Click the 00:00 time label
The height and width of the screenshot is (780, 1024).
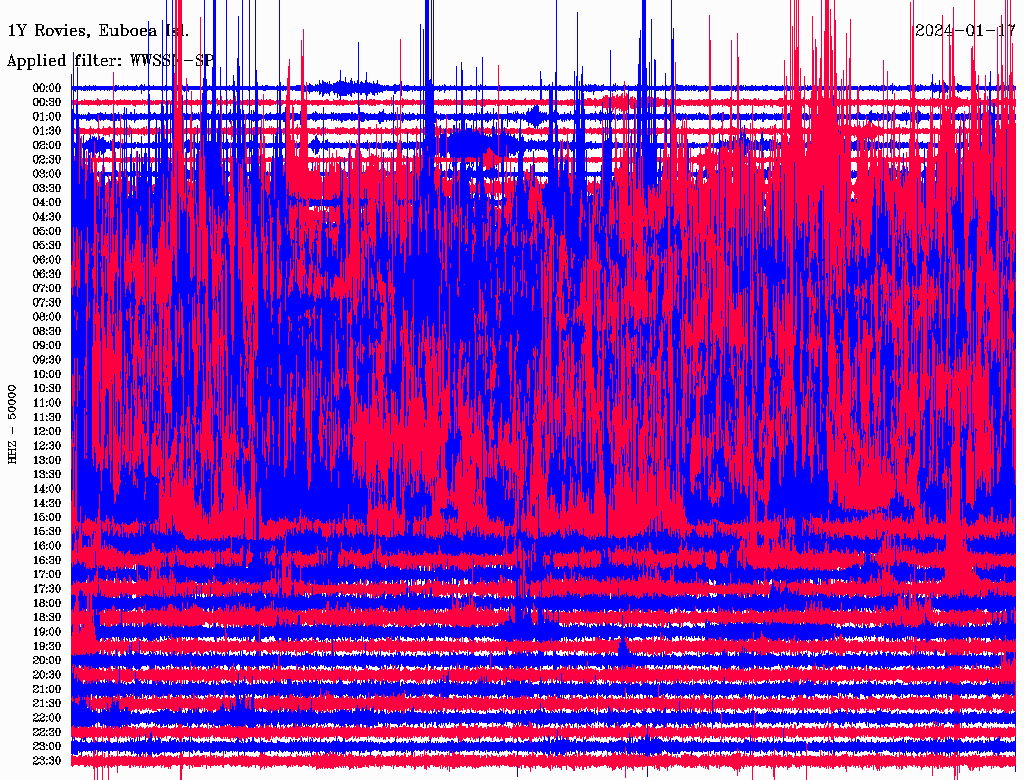point(47,88)
